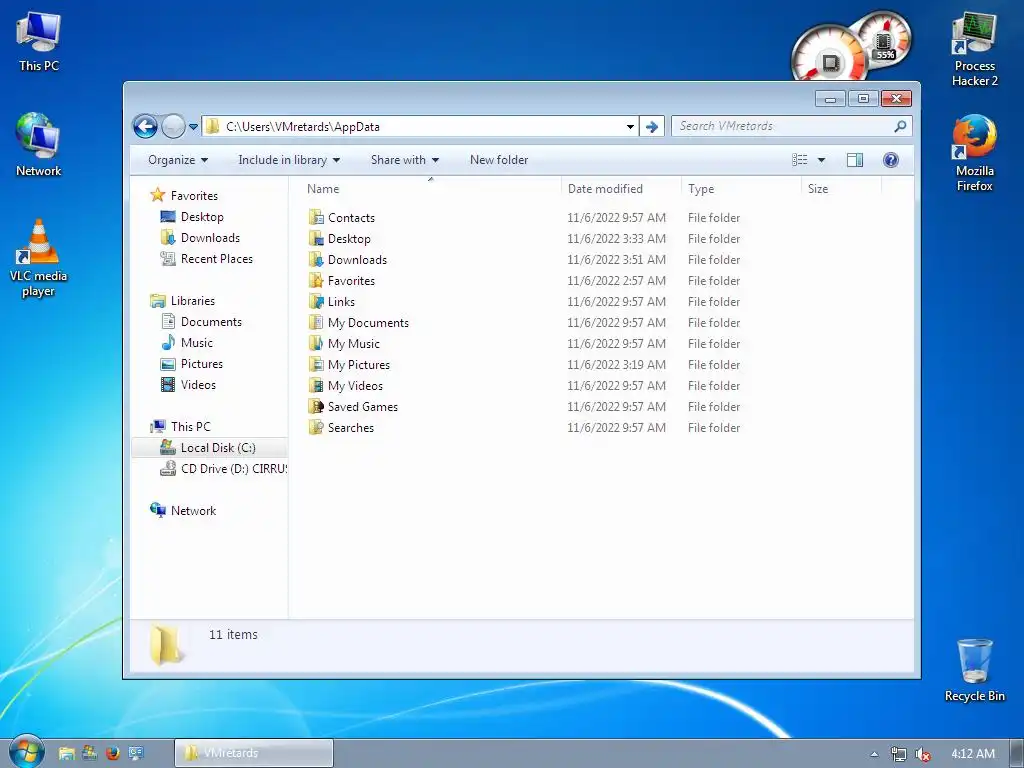The width and height of the screenshot is (1024, 768).
Task: Select Libraries in the navigation pane
Action: pyautogui.click(x=182, y=300)
